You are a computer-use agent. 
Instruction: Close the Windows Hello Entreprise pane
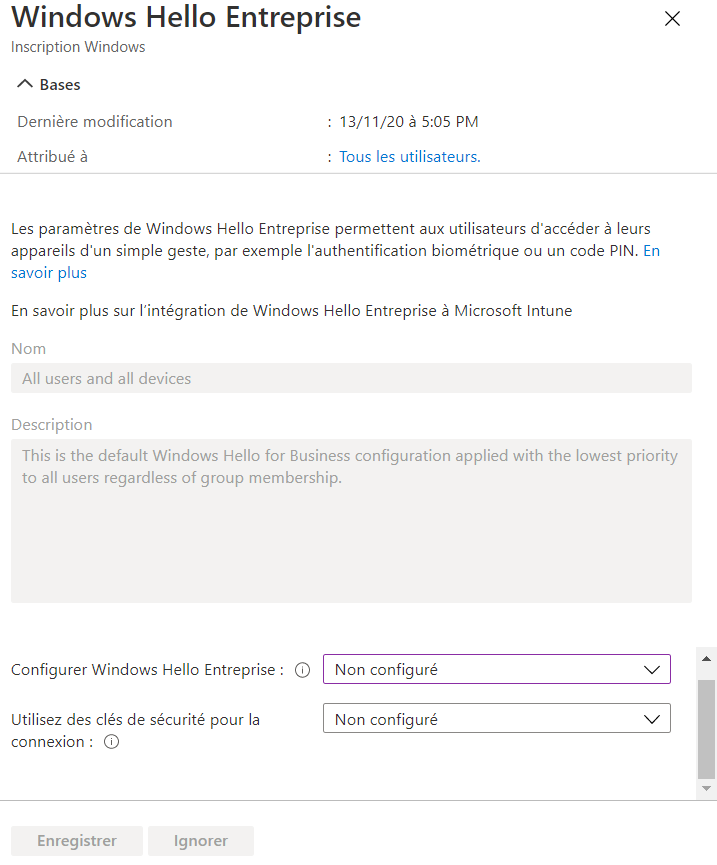672,18
